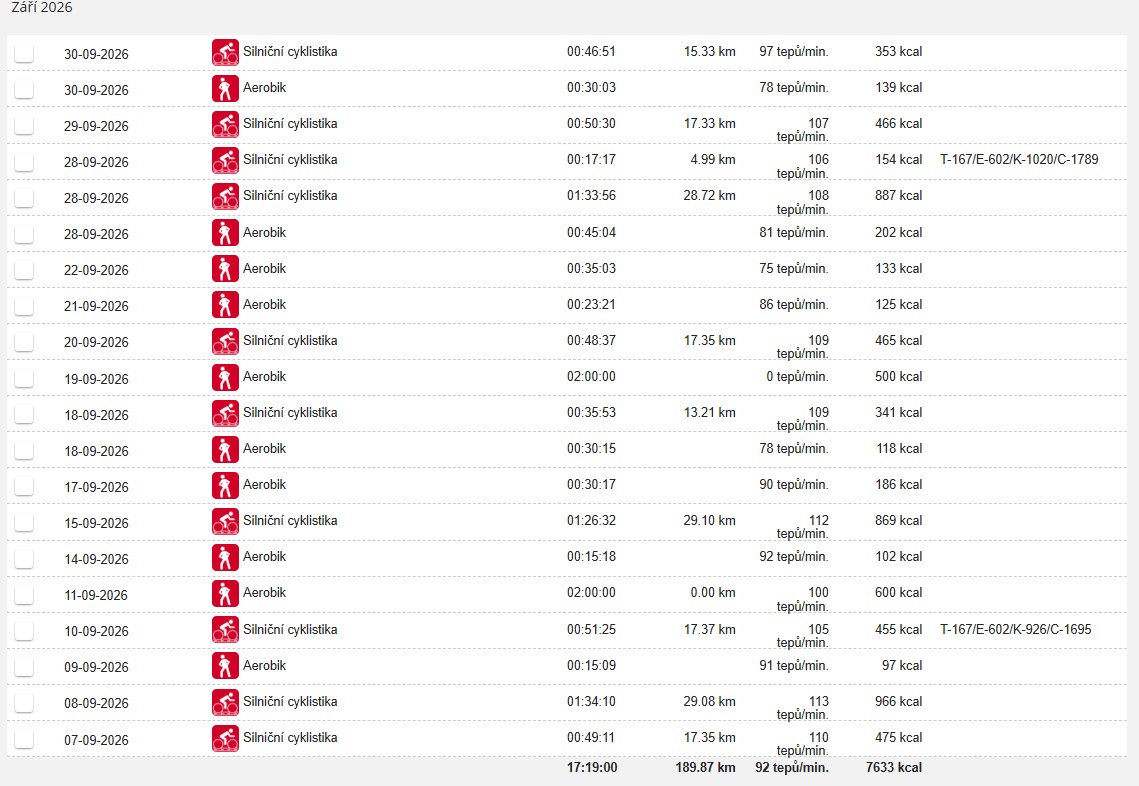Click the aerobics icon on the 00:30:03 workout
The height and width of the screenshot is (786, 1139).
225,89
